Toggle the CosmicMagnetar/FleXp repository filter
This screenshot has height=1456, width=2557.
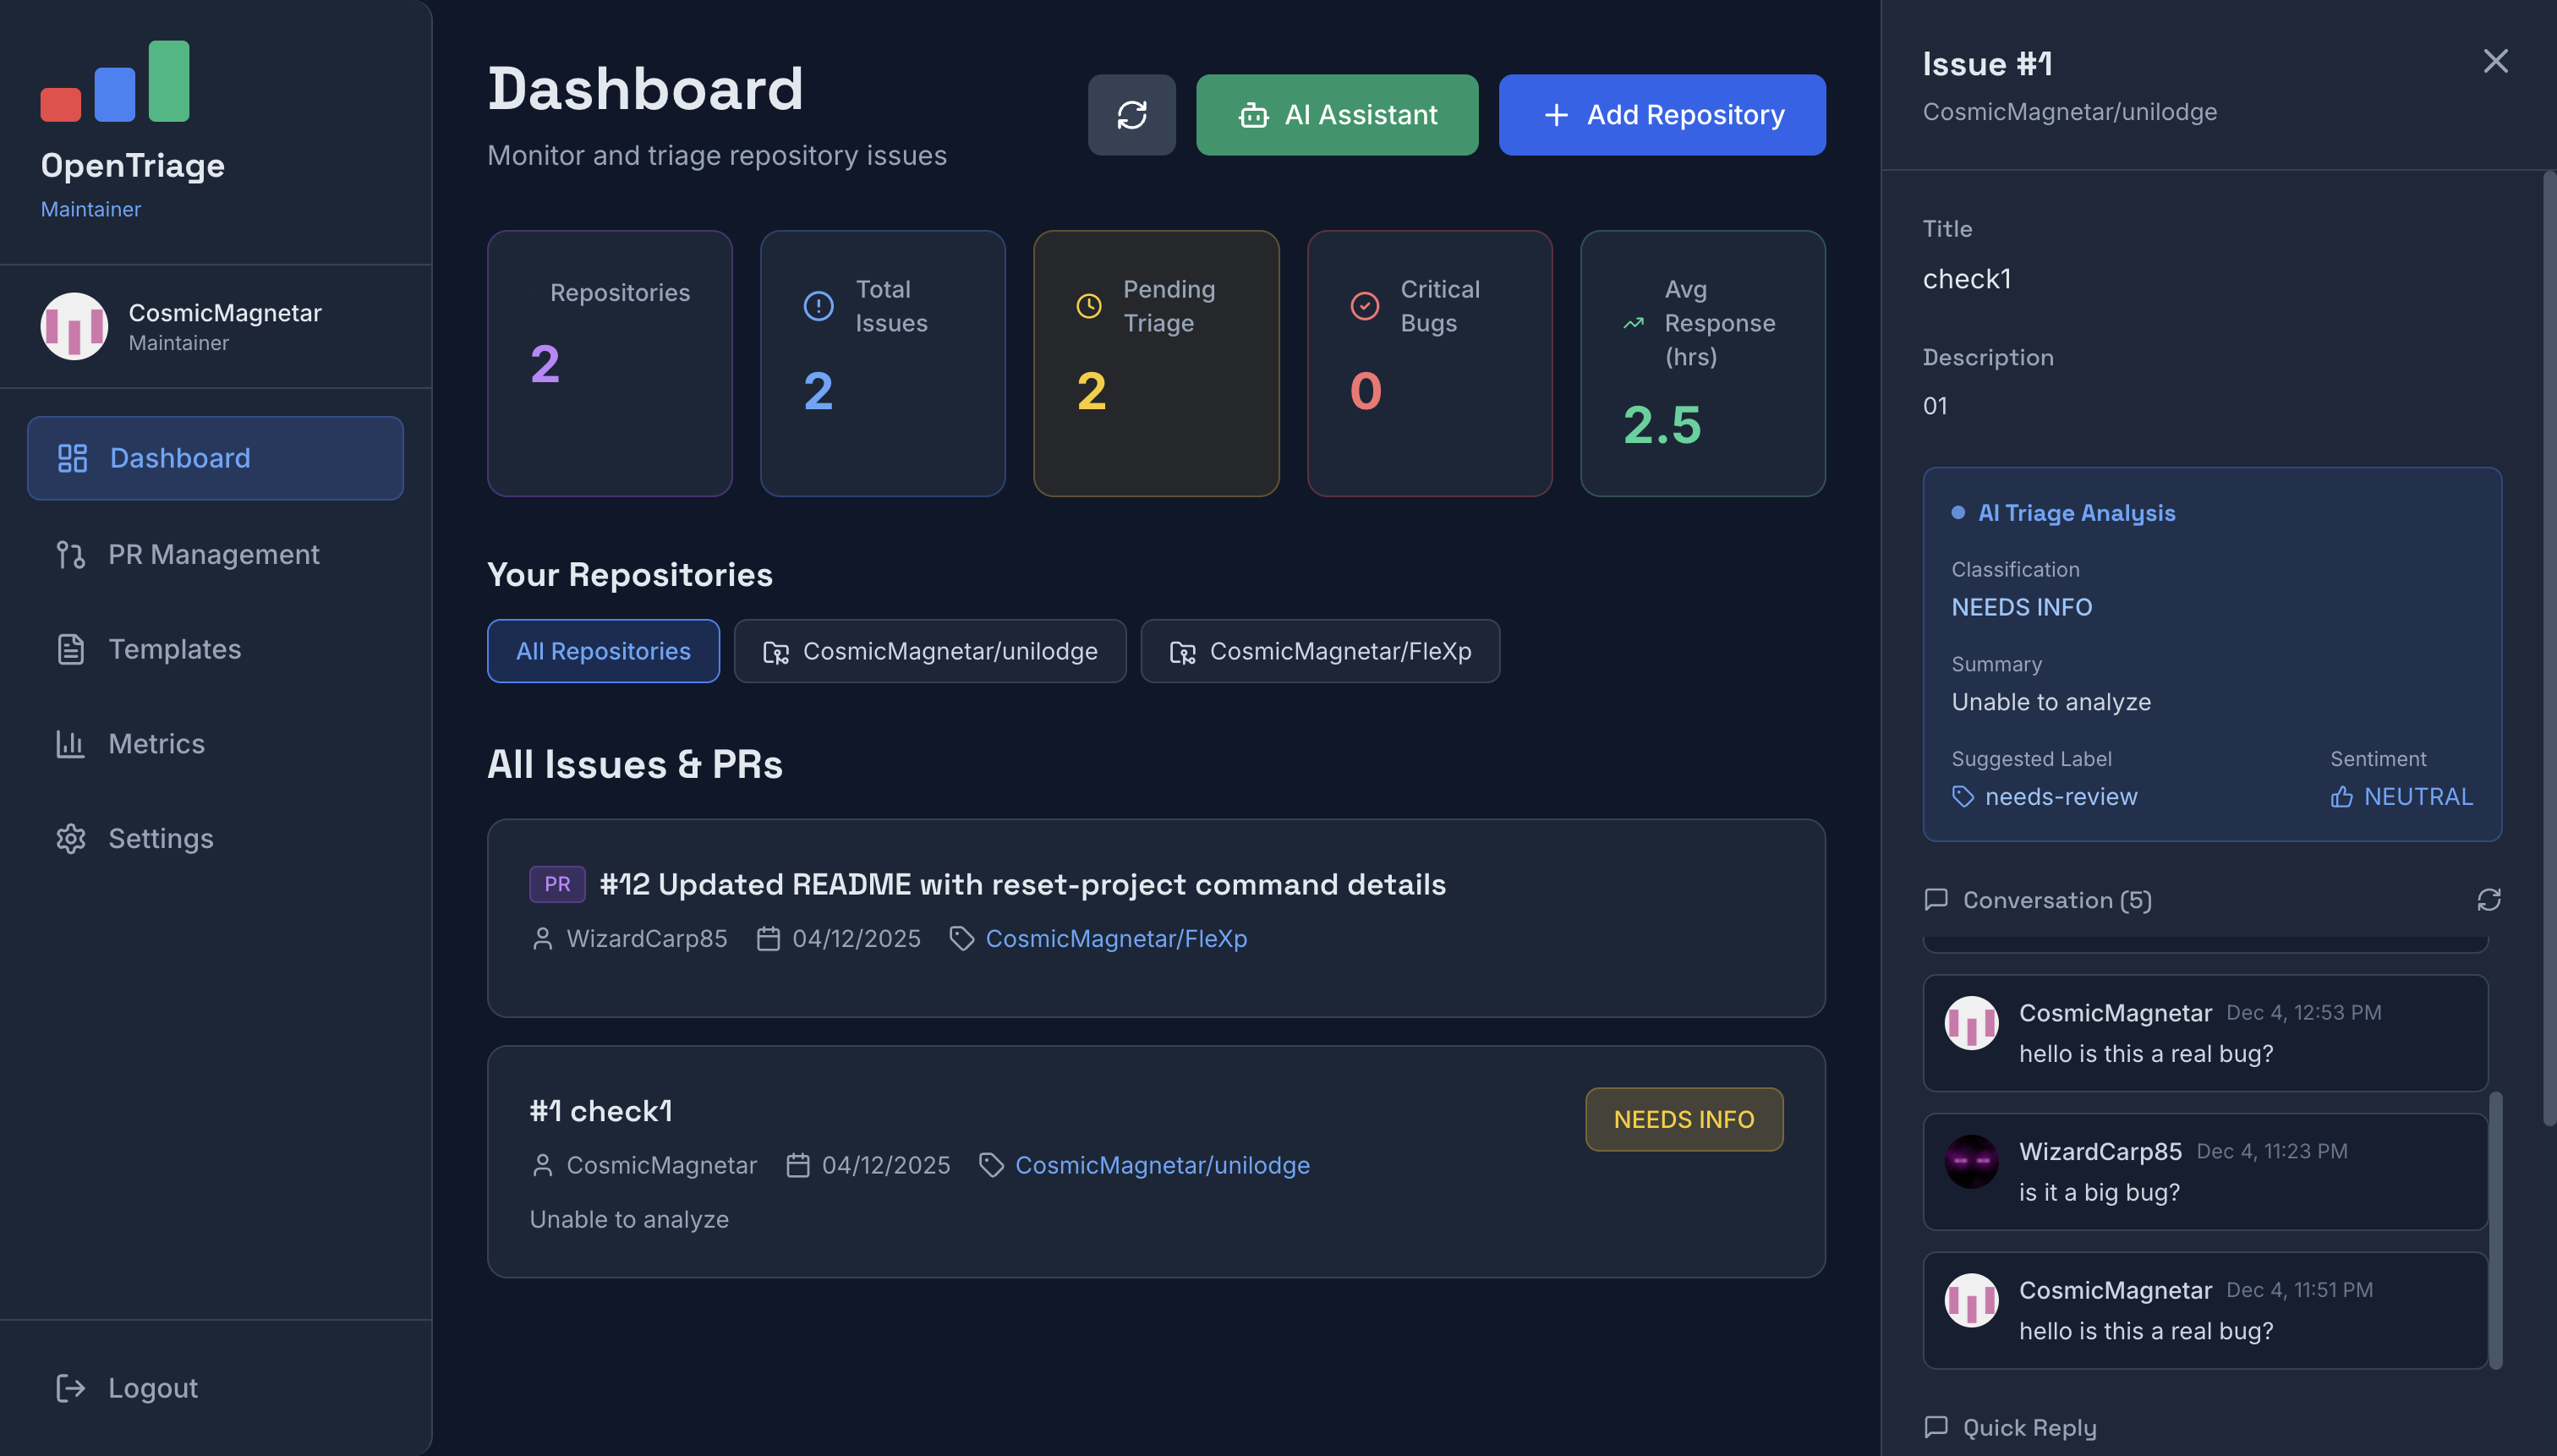tap(1319, 651)
